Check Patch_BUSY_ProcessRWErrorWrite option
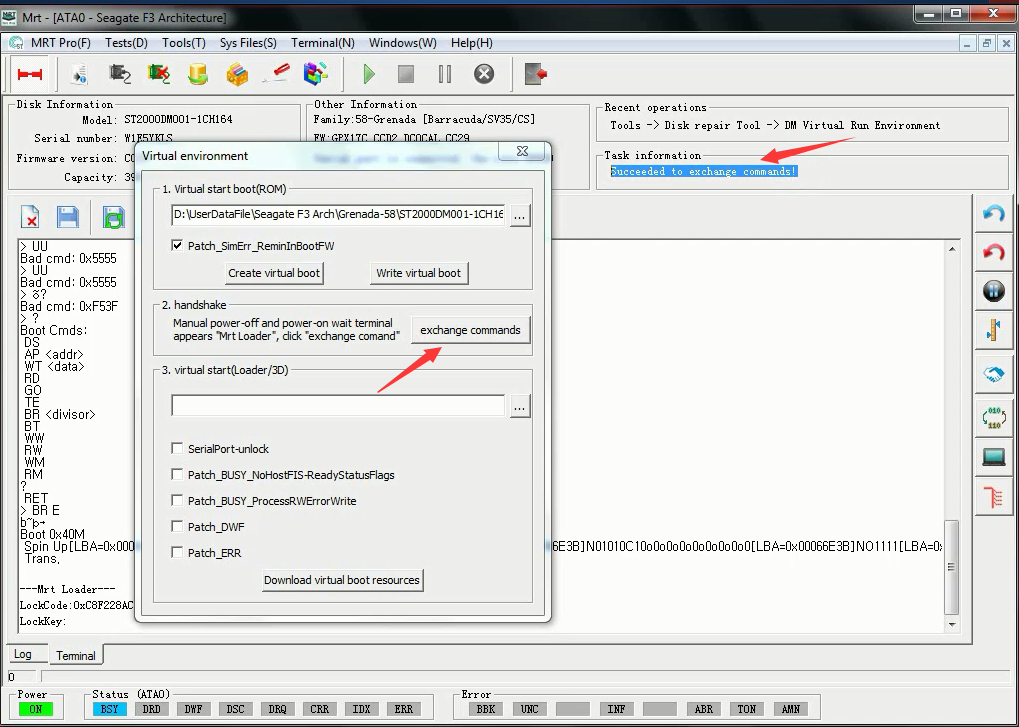Viewport: 1019px width, 727px height. 177,500
